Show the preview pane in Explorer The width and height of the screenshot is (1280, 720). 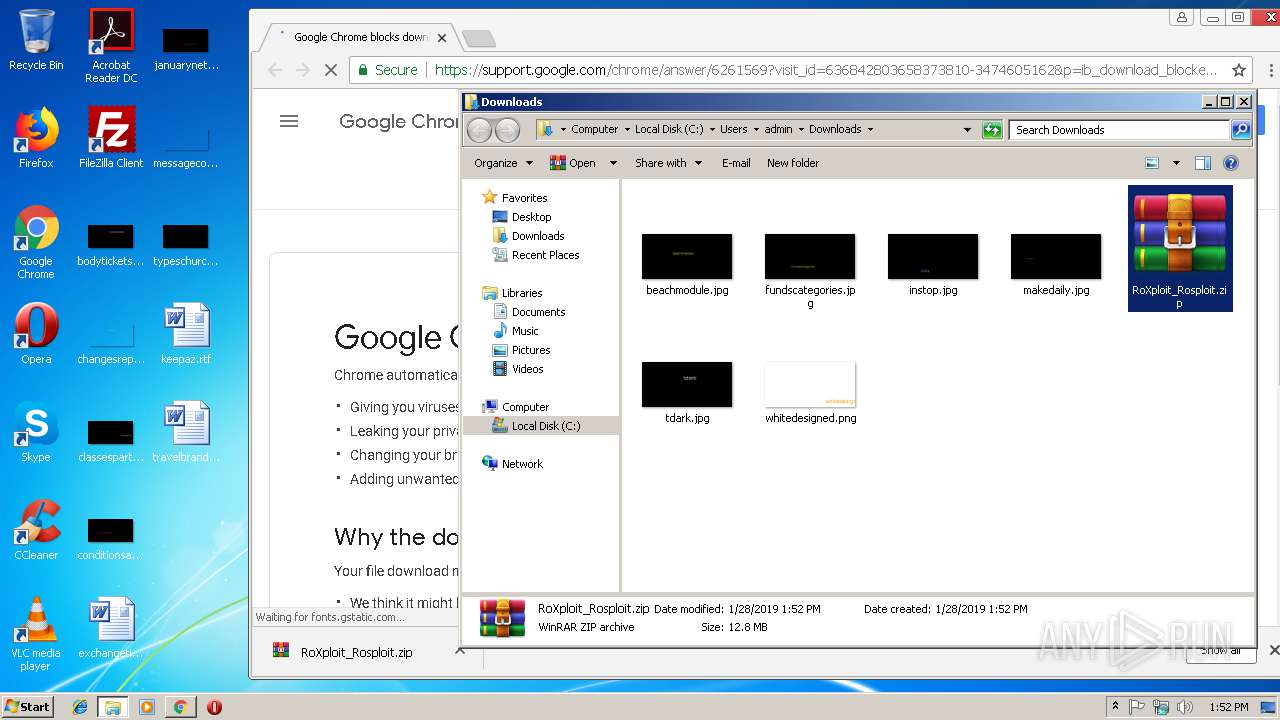1203,163
